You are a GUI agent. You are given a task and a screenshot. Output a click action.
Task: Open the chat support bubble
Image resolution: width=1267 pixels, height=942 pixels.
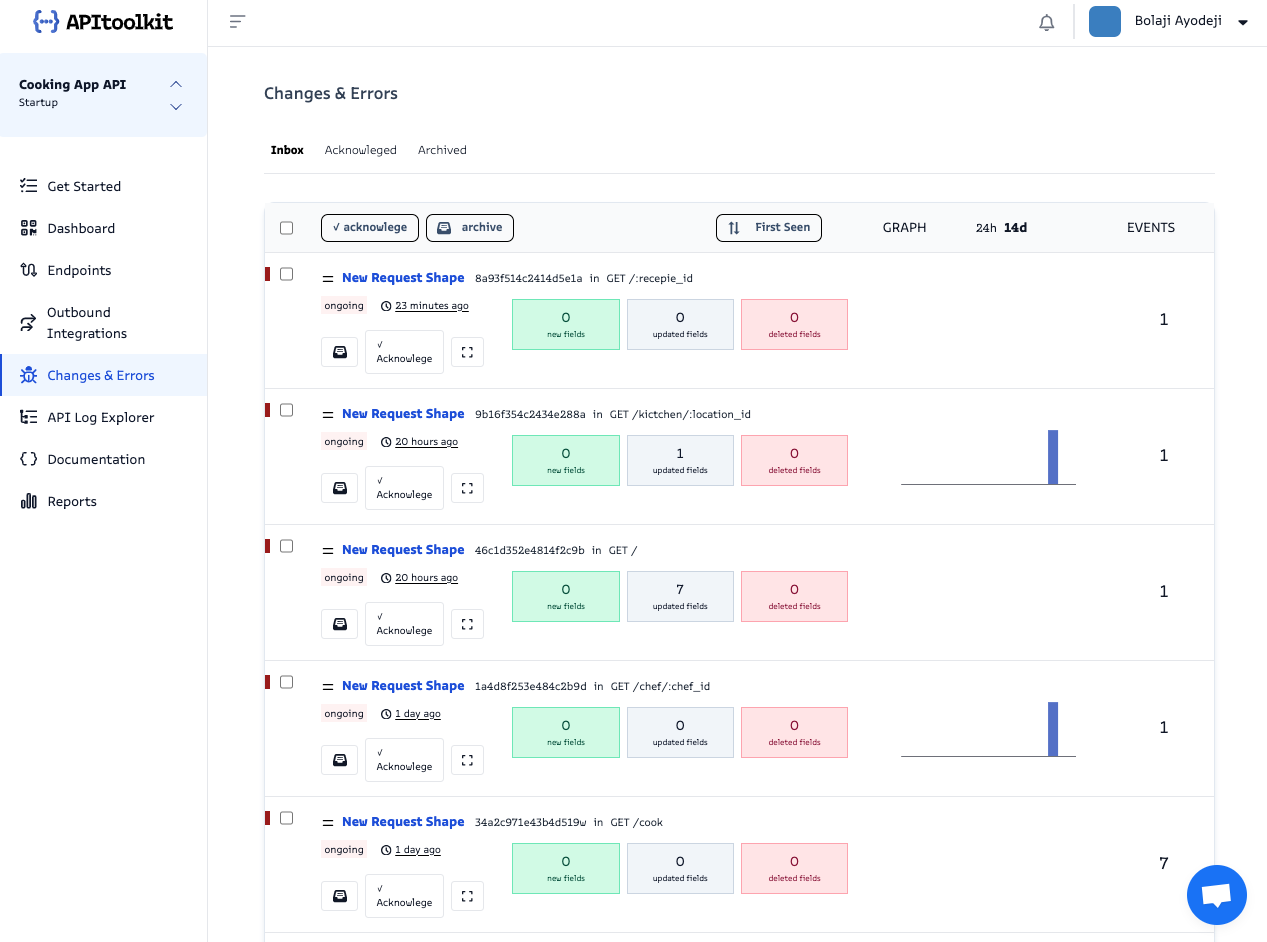(1216, 894)
